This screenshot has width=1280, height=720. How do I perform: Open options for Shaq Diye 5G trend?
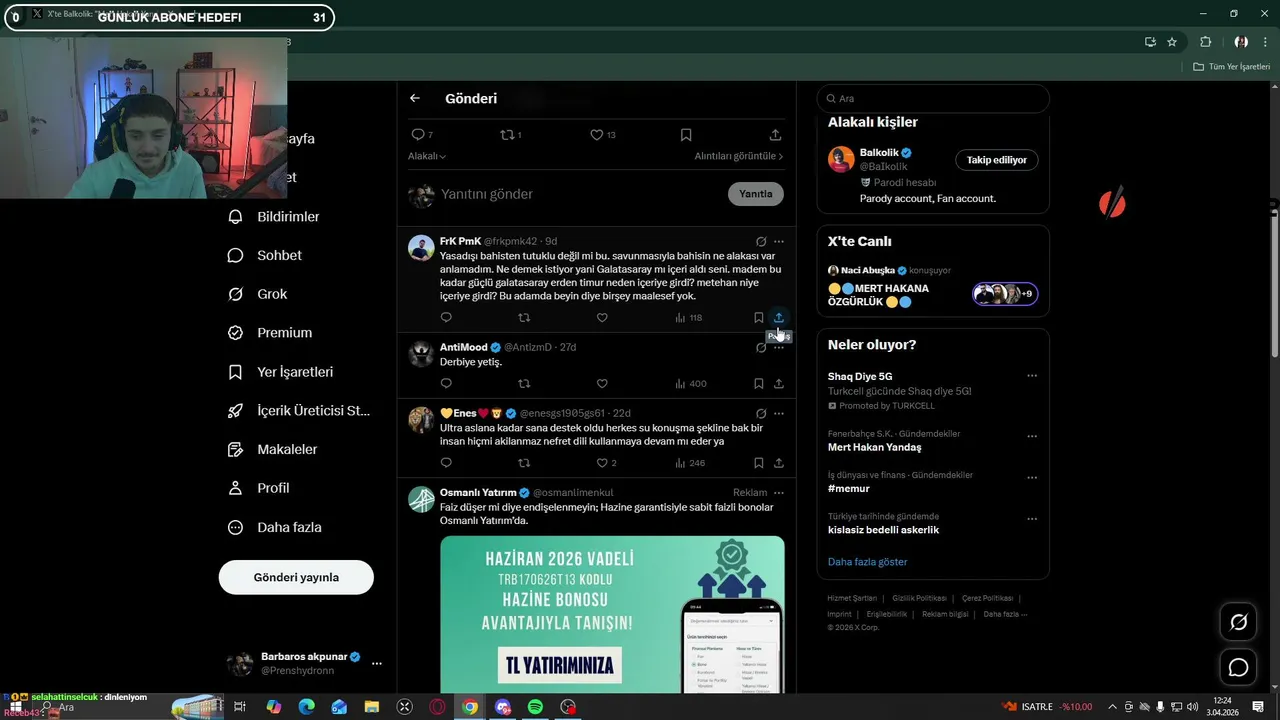click(1032, 376)
